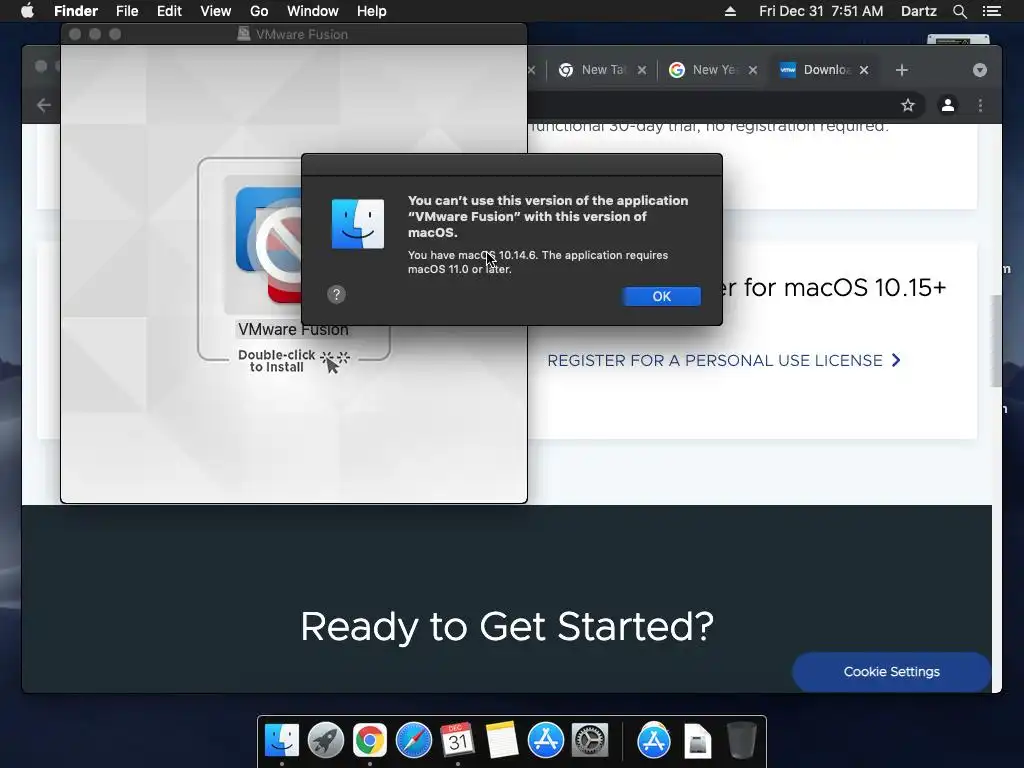The height and width of the screenshot is (768, 1024).
Task: Open the Applications folder stack in Dock
Action: tap(654, 740)
